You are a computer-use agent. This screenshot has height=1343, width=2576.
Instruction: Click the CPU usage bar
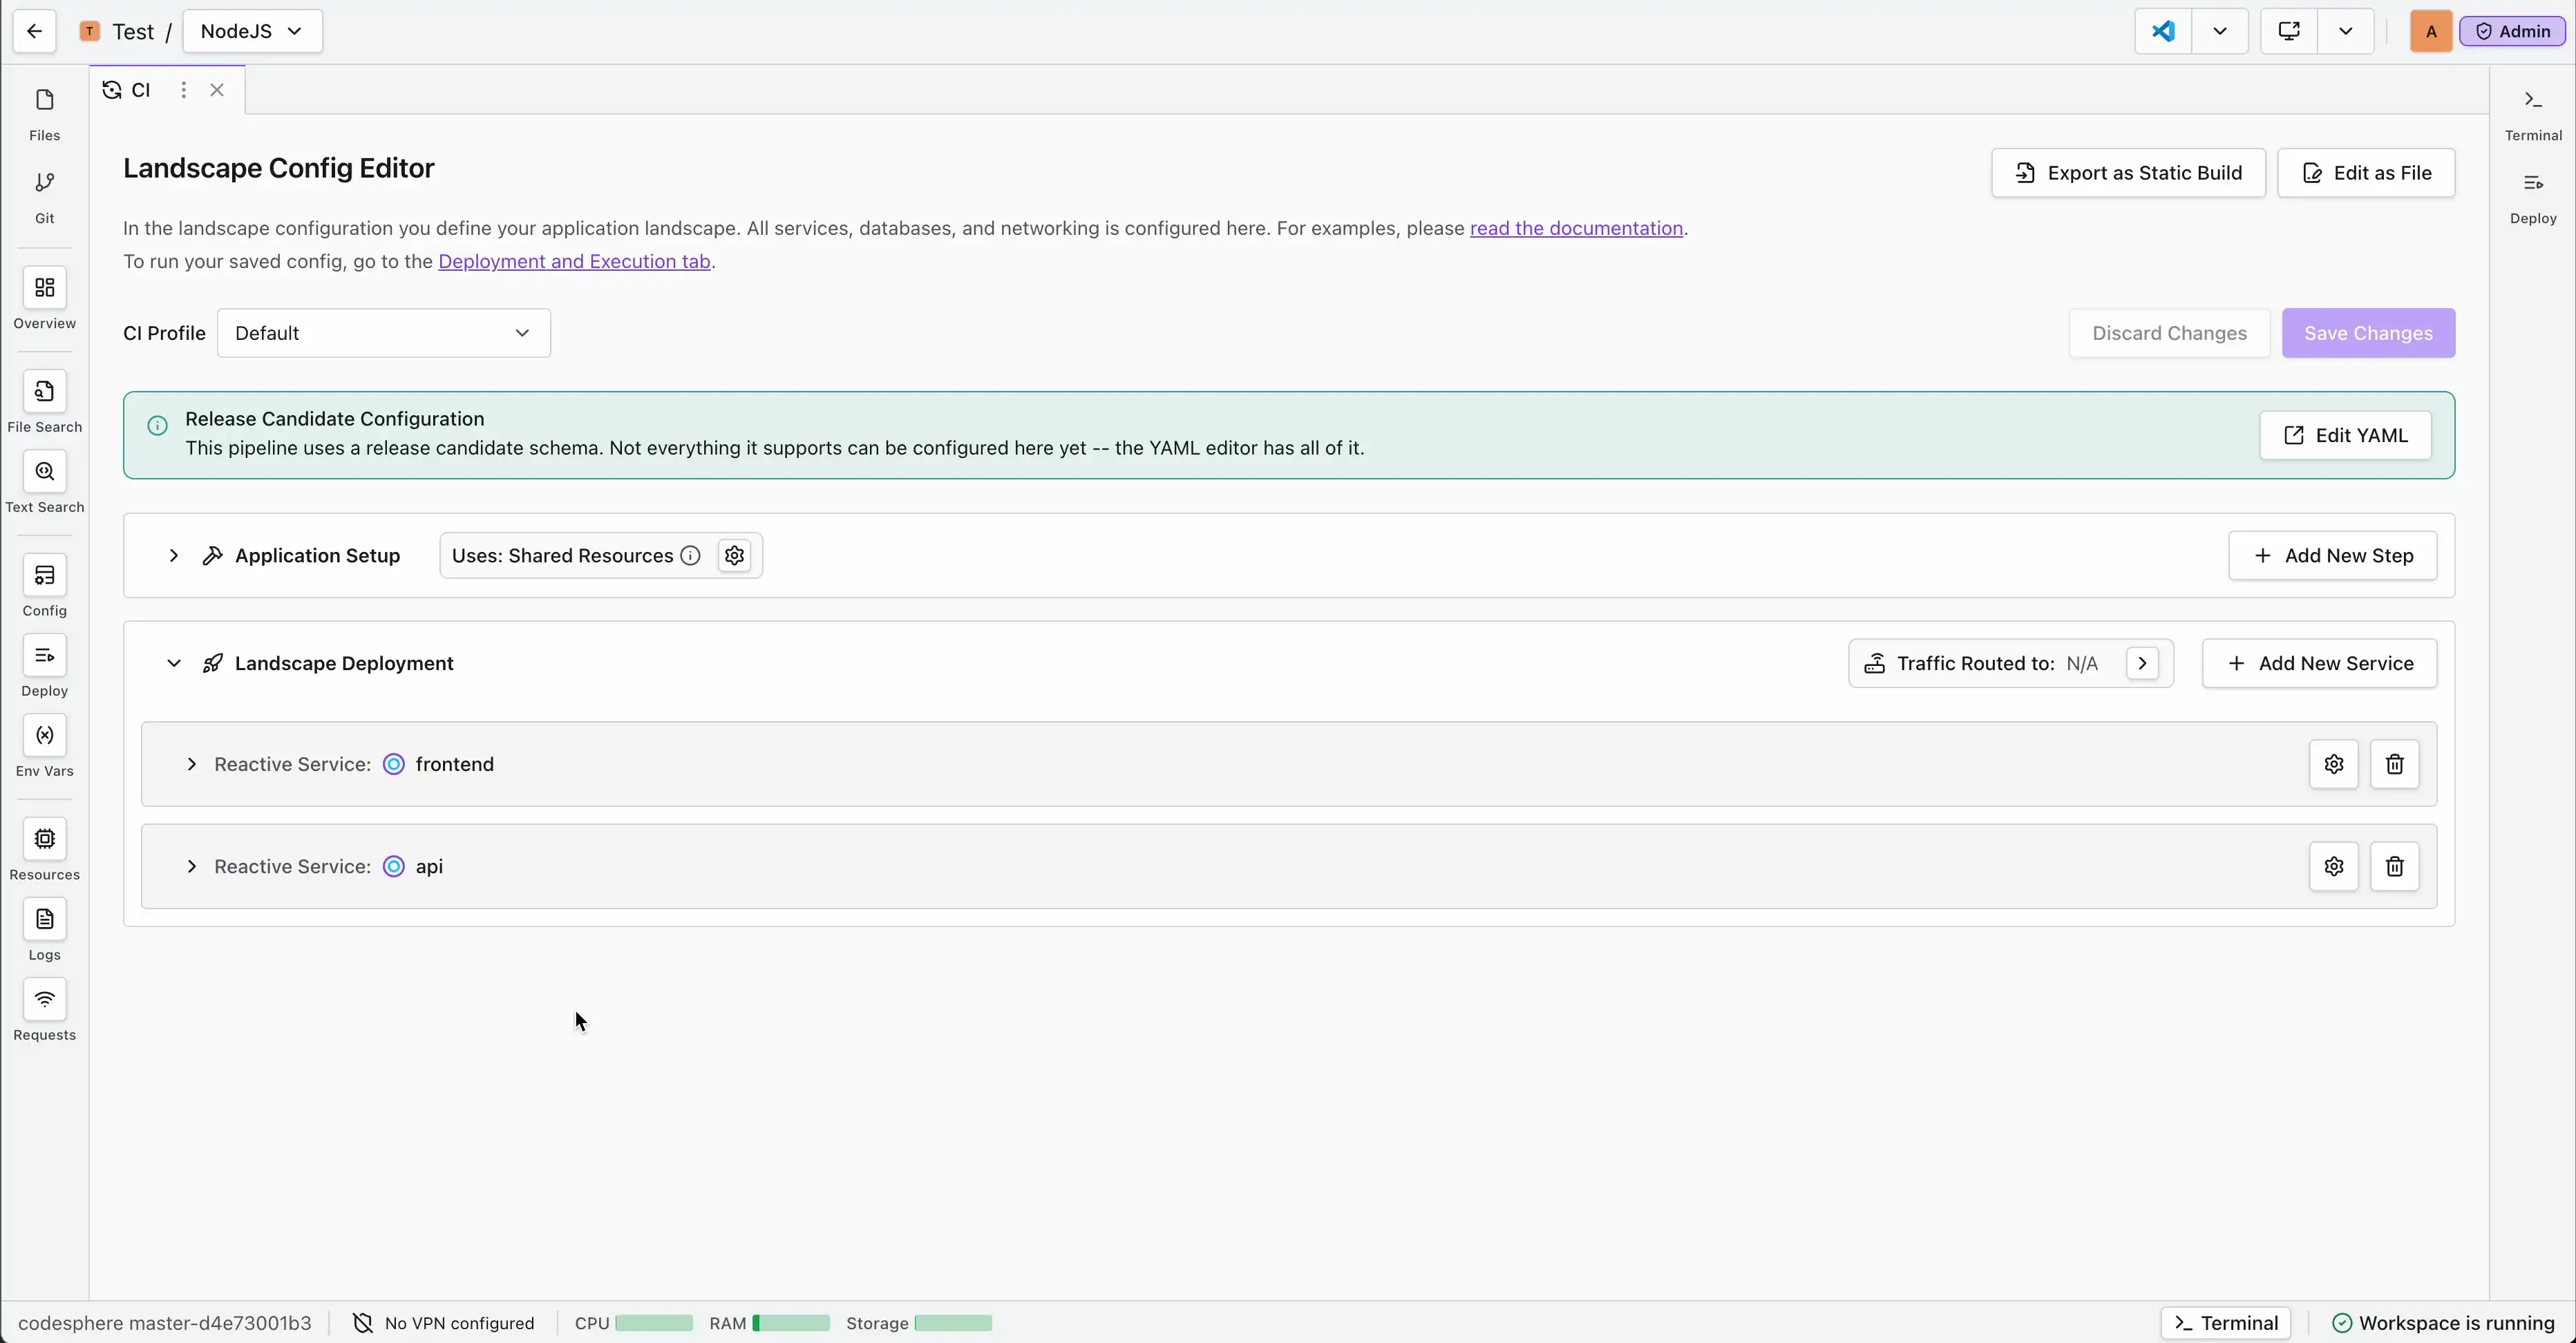click(654, 1323)
